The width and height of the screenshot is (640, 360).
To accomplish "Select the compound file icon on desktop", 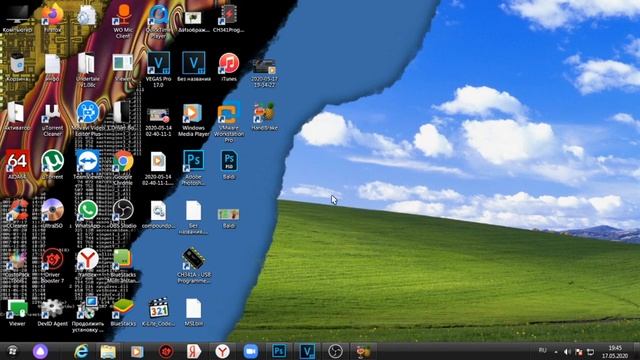I will [158, 214].
